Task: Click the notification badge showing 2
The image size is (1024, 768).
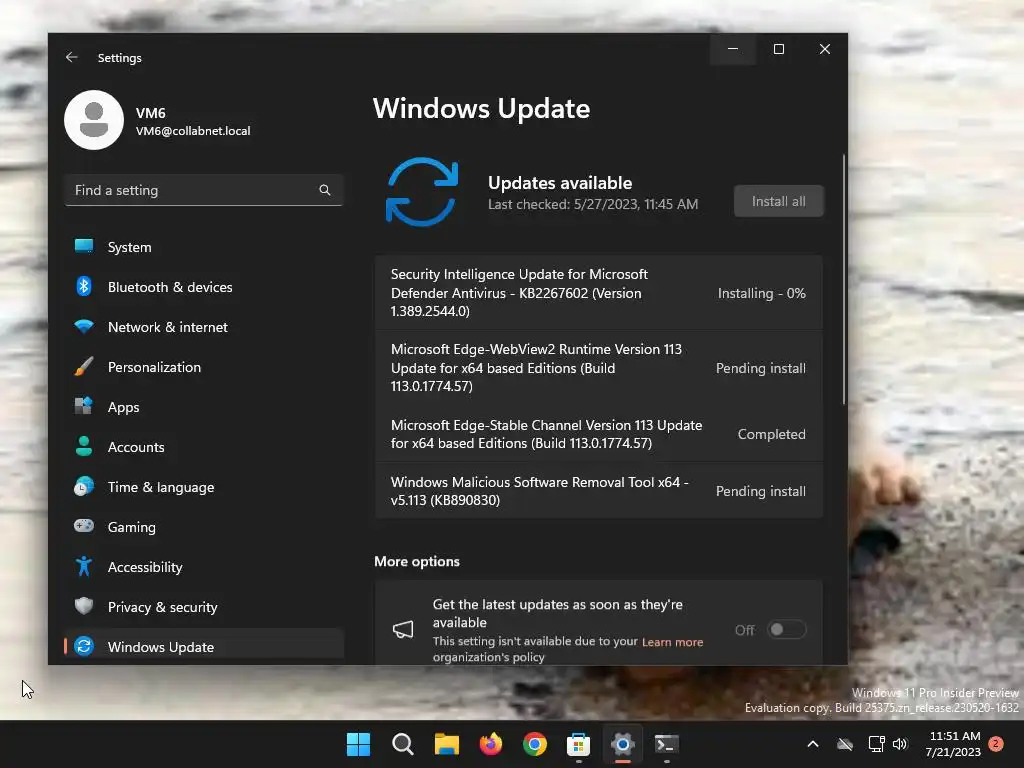Action: click(996, 744)
